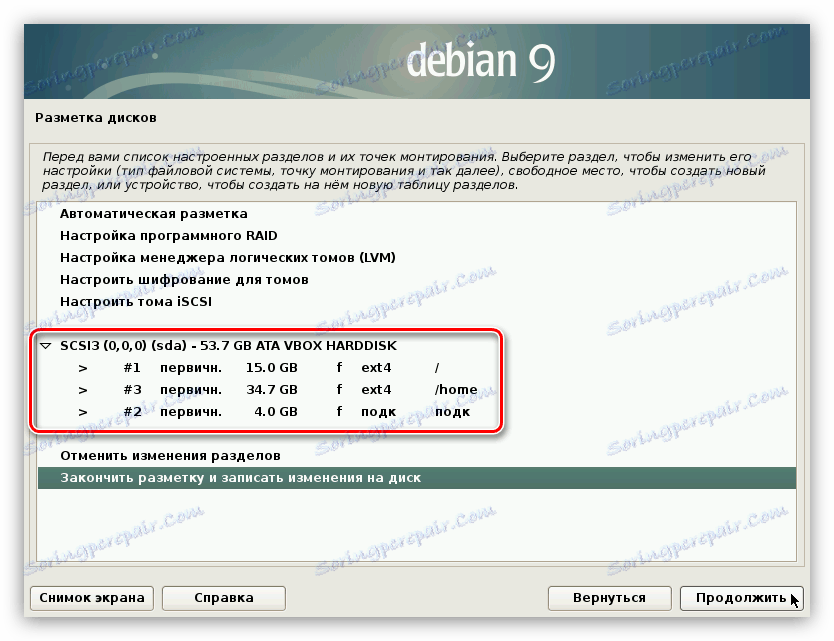Viewport: 834px width, 641px height.
Task: Click the f flag in the 34.7 GB row
Action: coord(339,389)
